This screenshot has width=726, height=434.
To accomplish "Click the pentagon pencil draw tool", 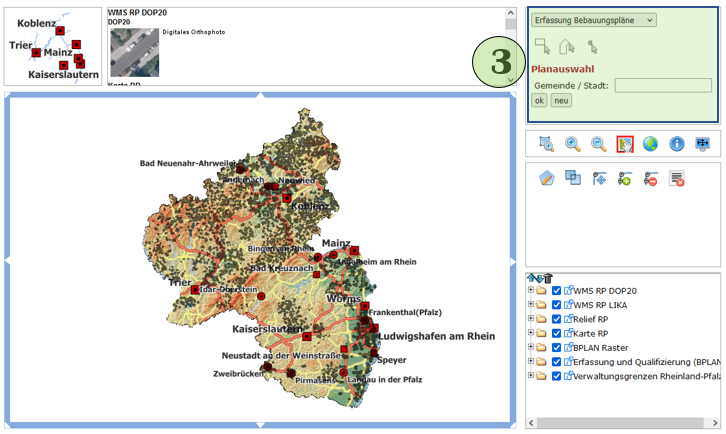I will pyautogui.click(x=547, y=178).
